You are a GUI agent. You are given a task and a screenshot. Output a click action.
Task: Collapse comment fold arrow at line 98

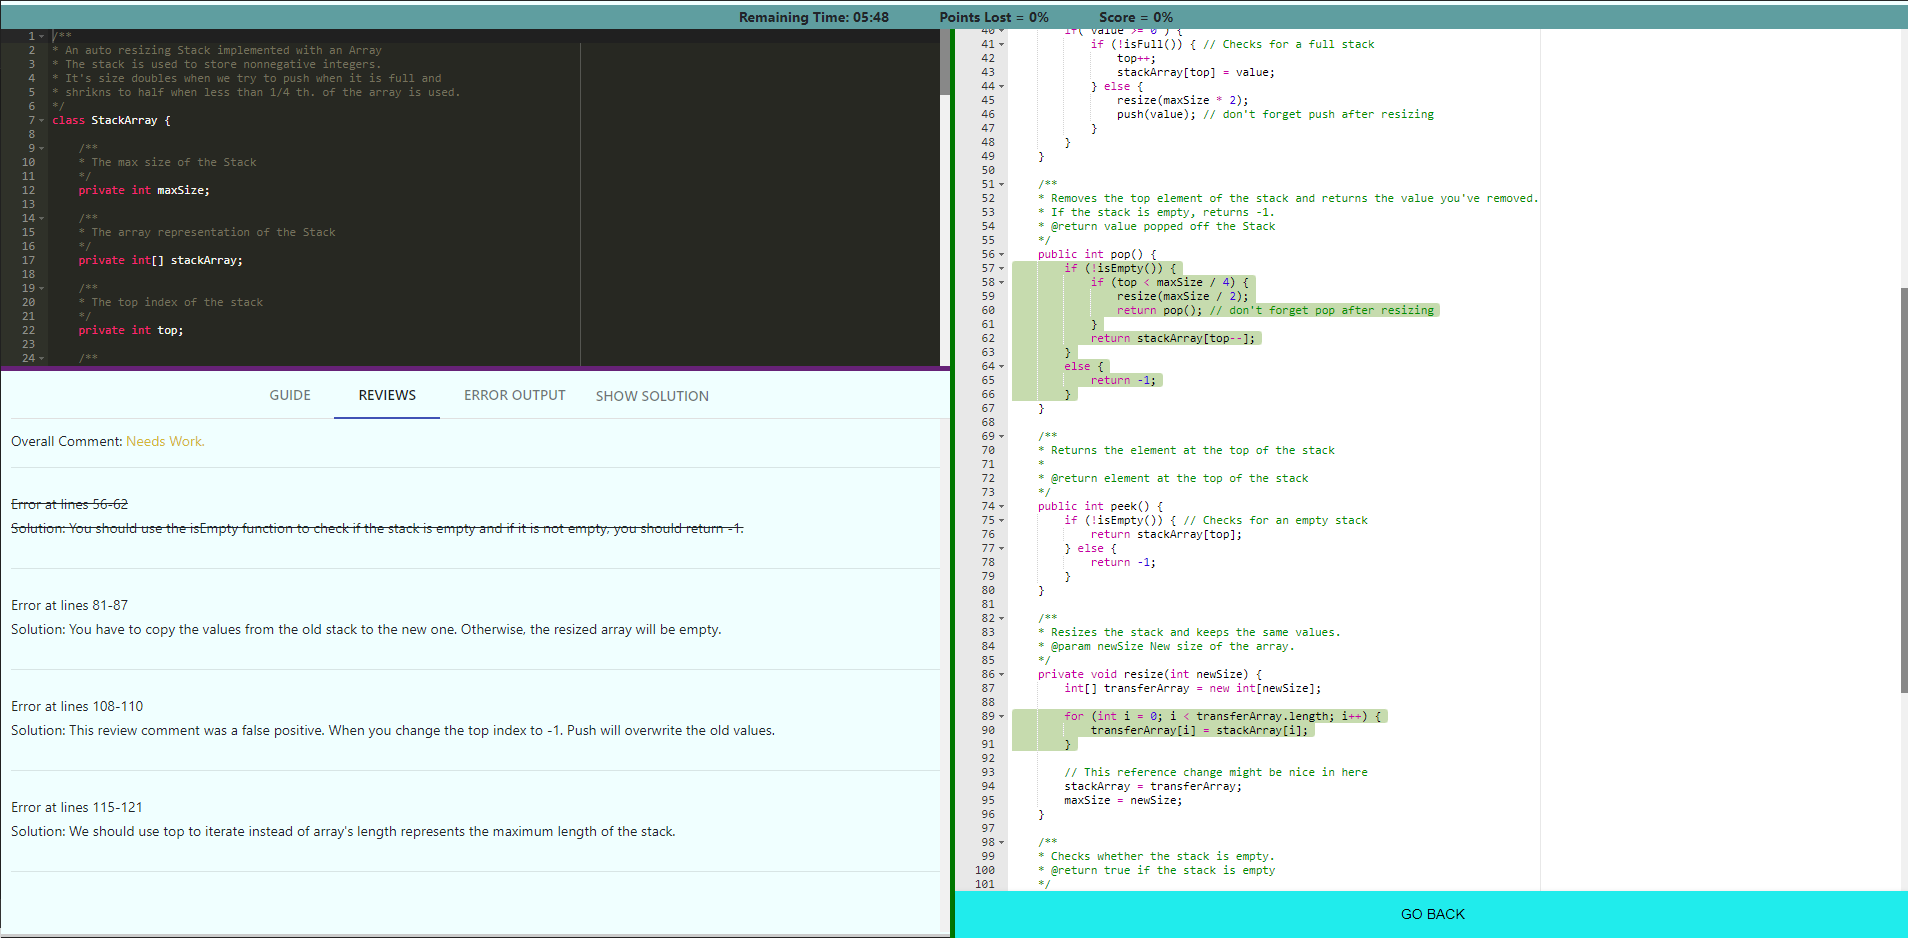[1001, 842]
